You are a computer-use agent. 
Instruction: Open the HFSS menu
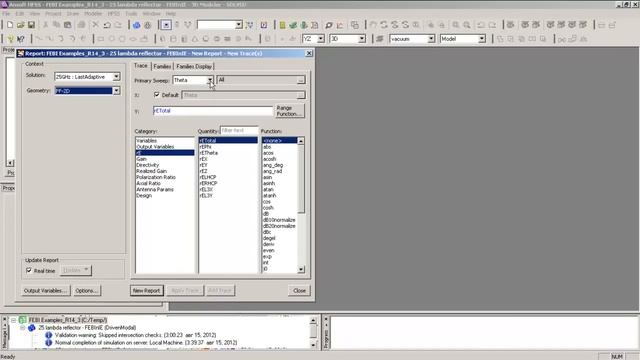pyautogui.click(x=113, y=13)
